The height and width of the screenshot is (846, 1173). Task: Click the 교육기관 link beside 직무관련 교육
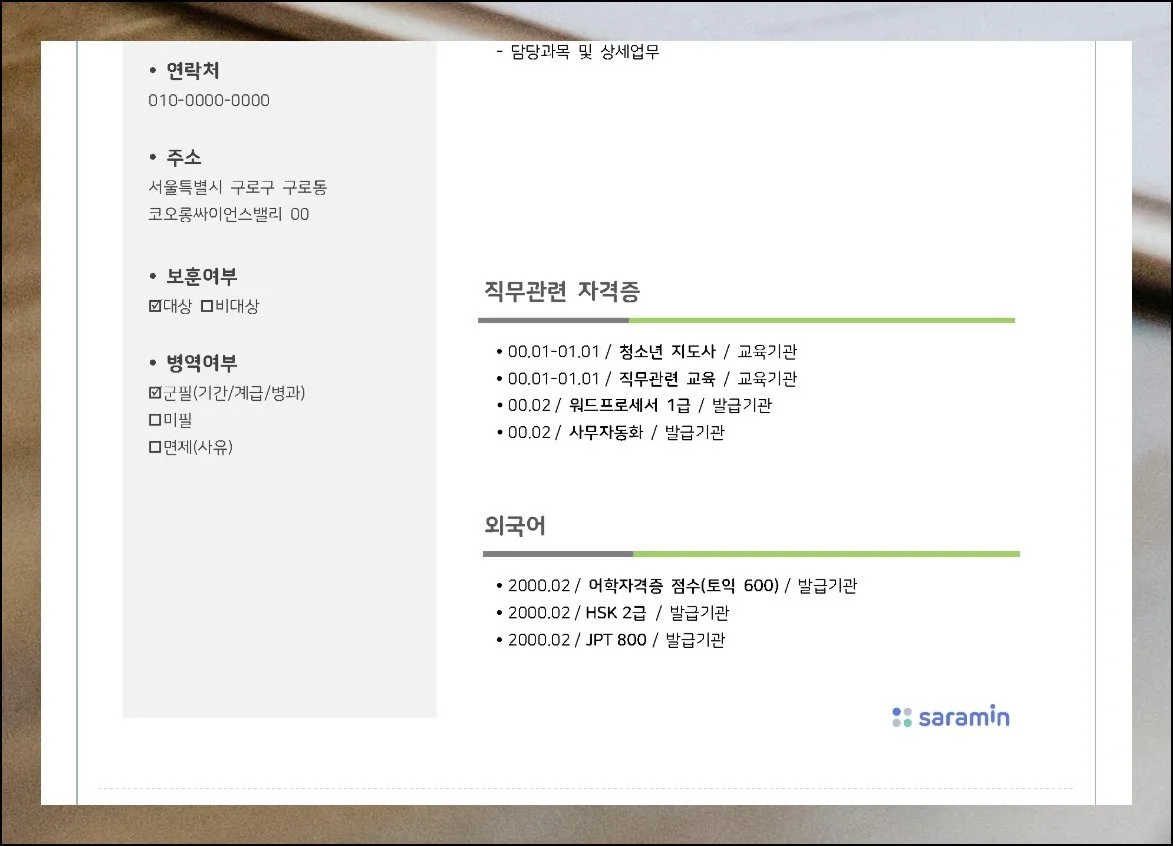coord(768,378)
